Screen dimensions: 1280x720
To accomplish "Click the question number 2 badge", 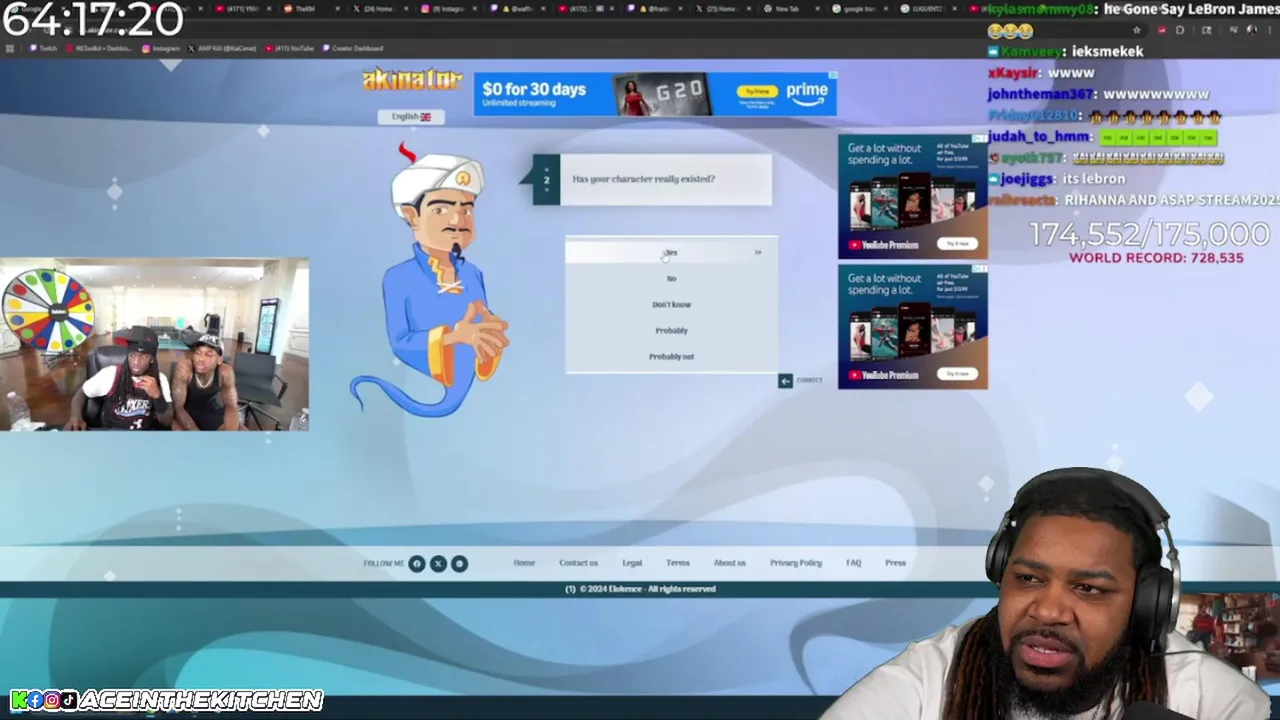I will [x=546, y=180].
